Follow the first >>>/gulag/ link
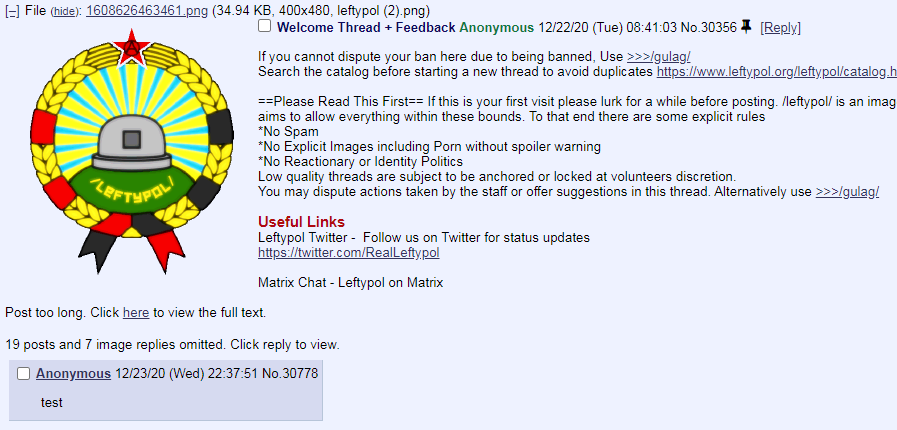This screenshot has width=897, height=430. tap(658, 57)
